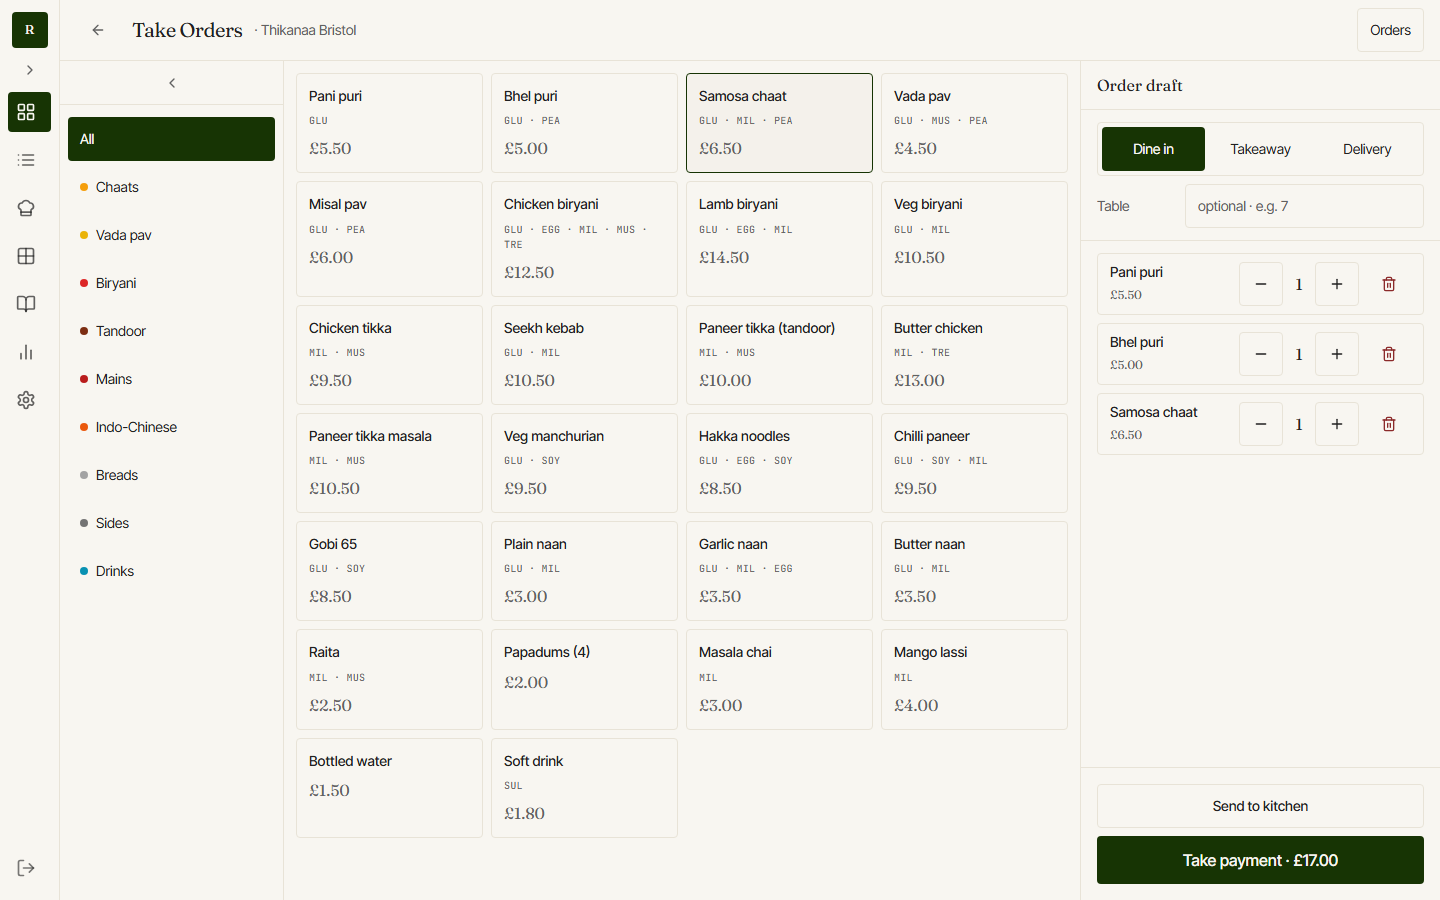Open the menu book icon

pos(27,304)
